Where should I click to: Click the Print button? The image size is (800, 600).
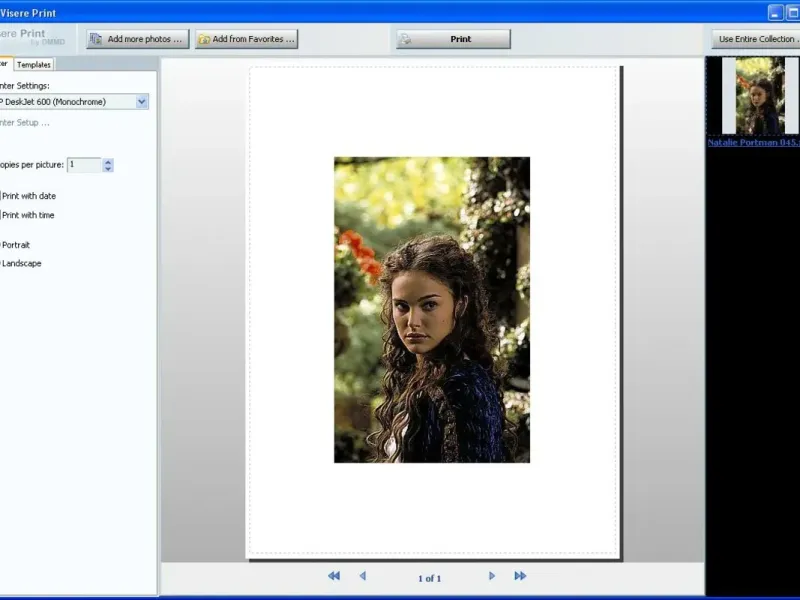(454, 39)
